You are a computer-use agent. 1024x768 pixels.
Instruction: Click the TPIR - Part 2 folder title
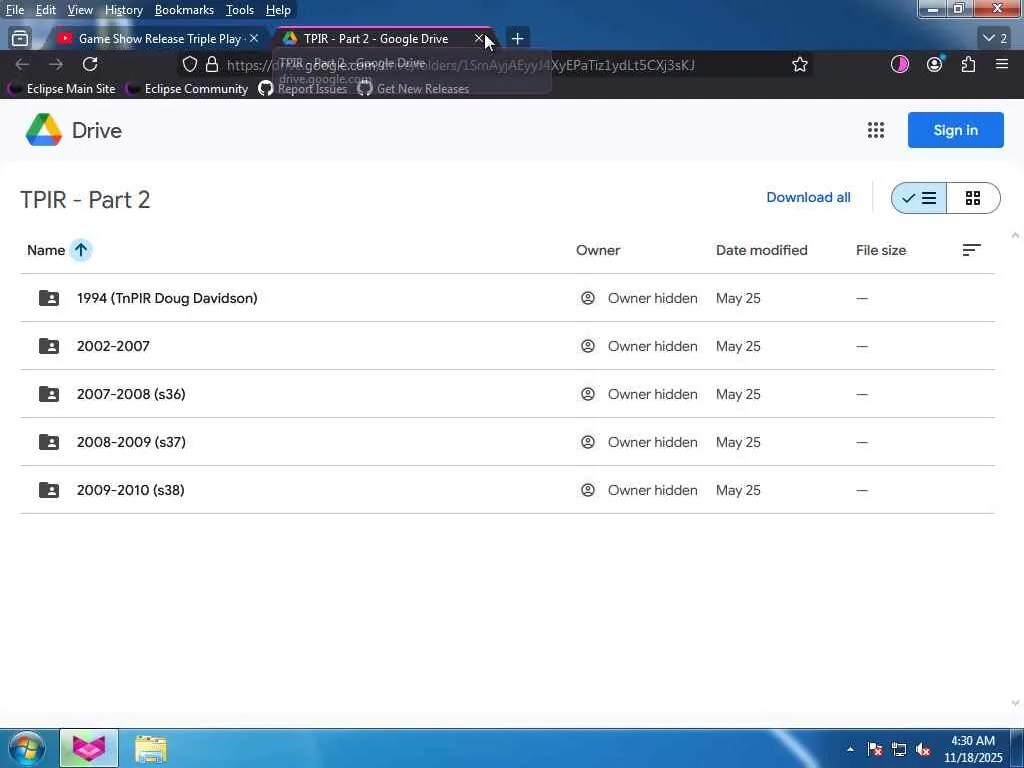(85, 200)
